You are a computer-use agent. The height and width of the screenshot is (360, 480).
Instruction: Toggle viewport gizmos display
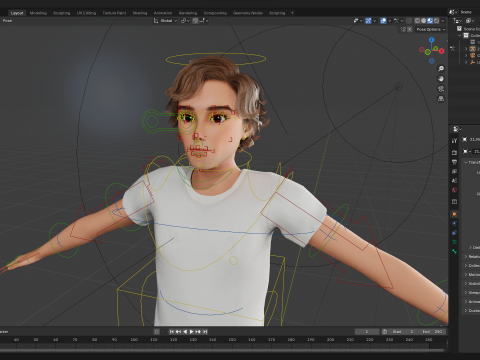coord(368,21)
